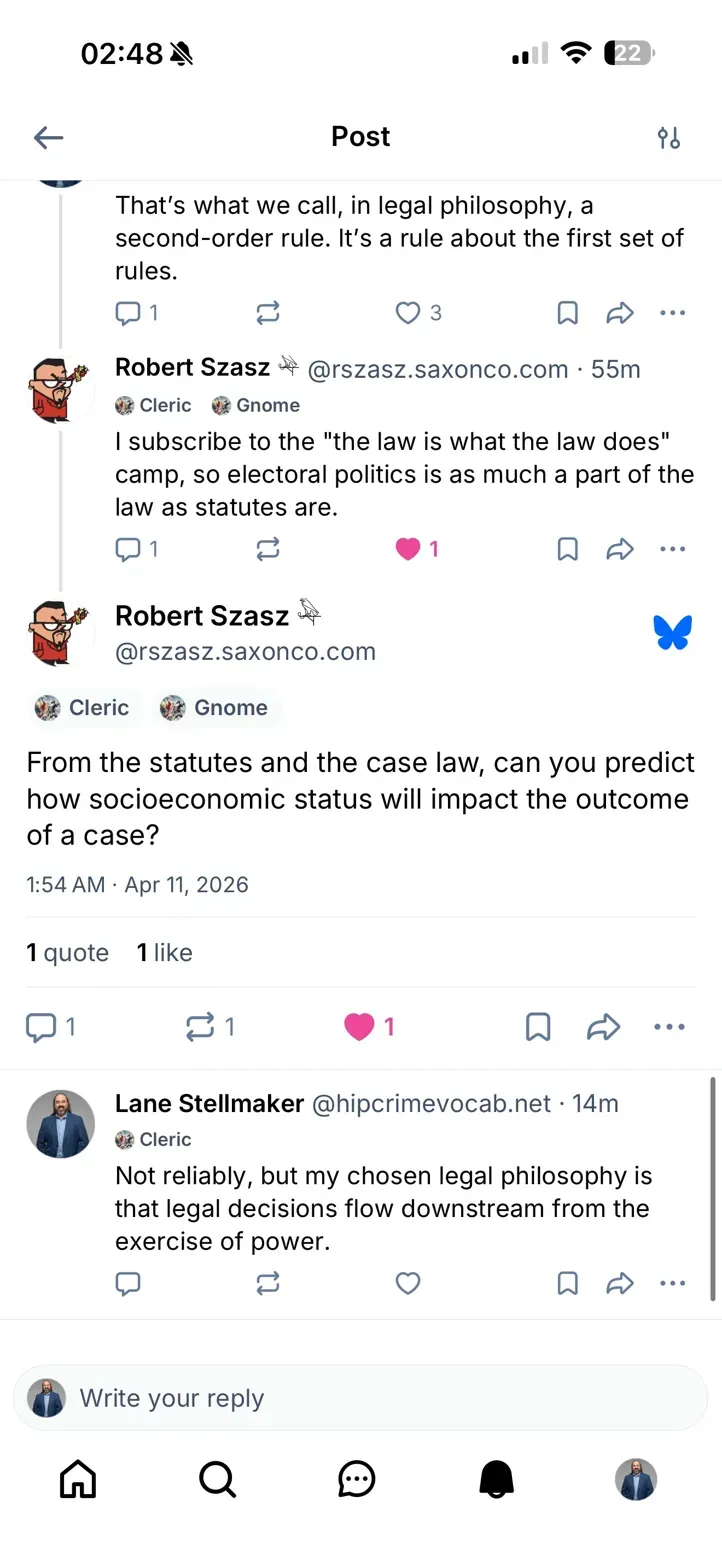The width and height of the screenshot is (722, 1568).
Task: Open the ellipsis menu on Lane's reply
Action: click(x=672, y=1283)
